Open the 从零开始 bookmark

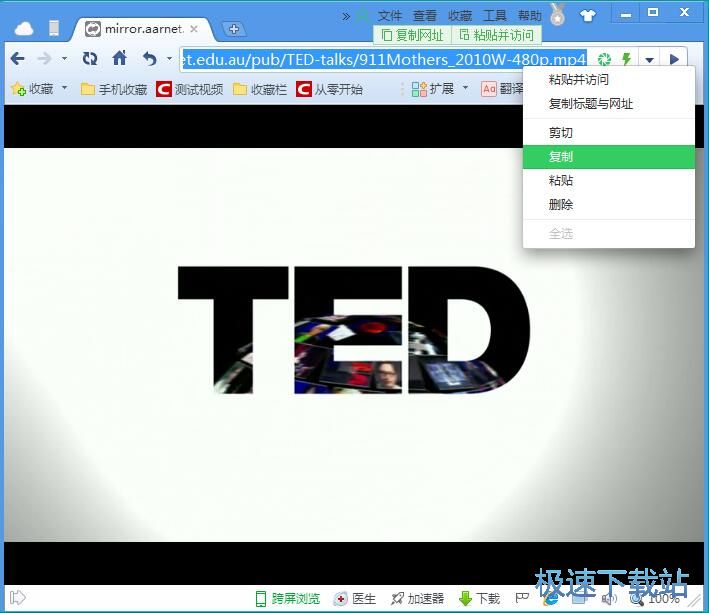(330, 90)
